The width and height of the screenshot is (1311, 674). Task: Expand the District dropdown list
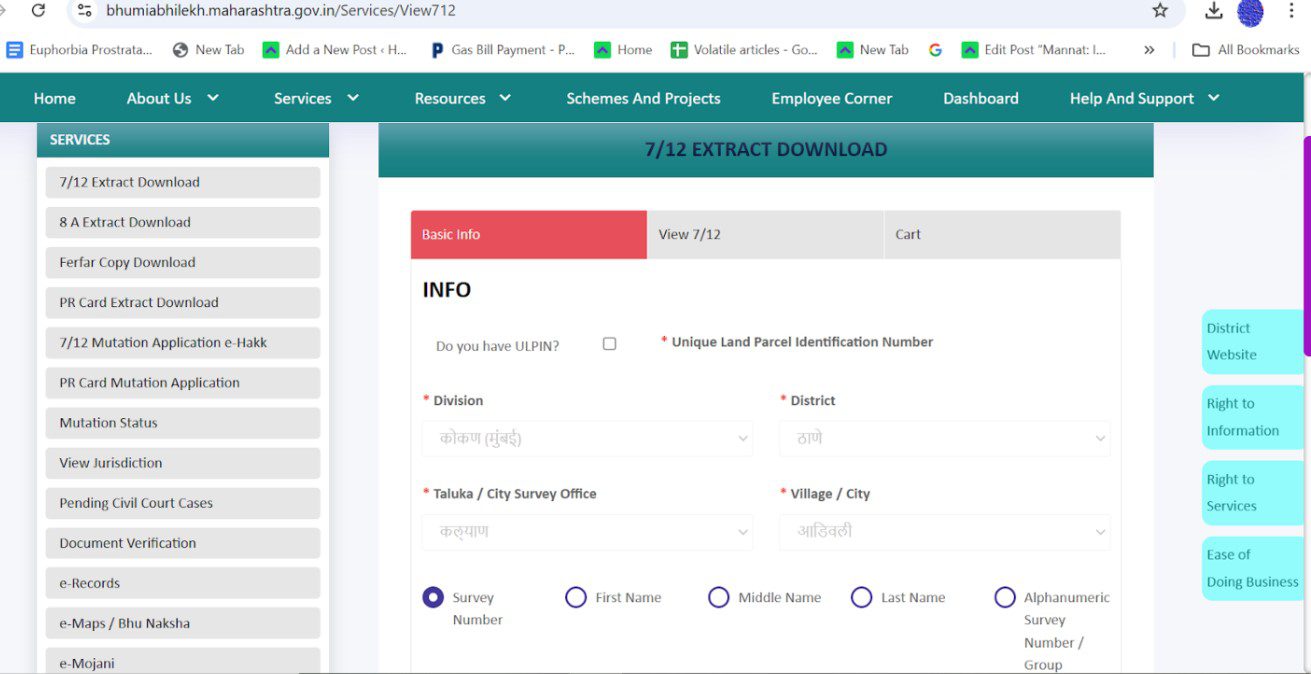(944, 438)
